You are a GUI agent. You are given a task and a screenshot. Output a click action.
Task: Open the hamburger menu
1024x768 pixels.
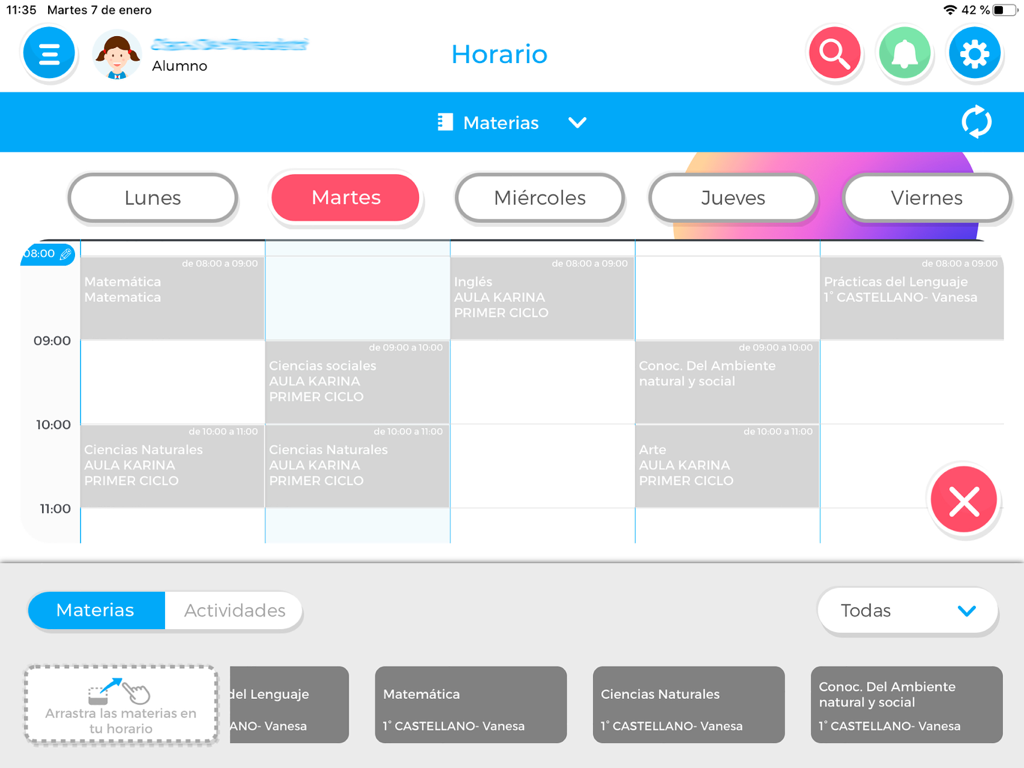tap(48, 53)
